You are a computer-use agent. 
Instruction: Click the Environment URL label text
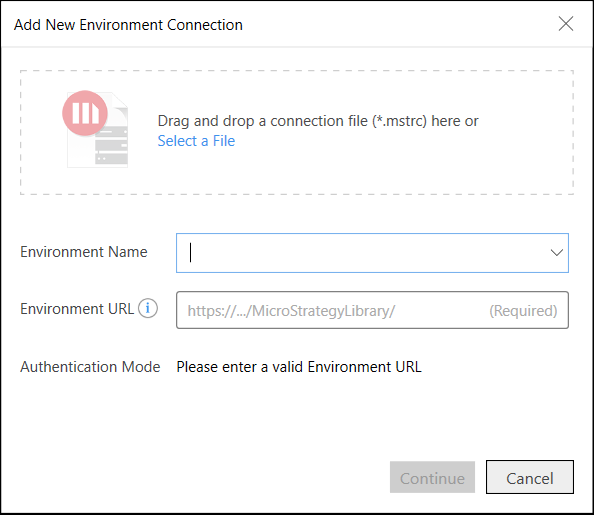click(x=77, y=309)
